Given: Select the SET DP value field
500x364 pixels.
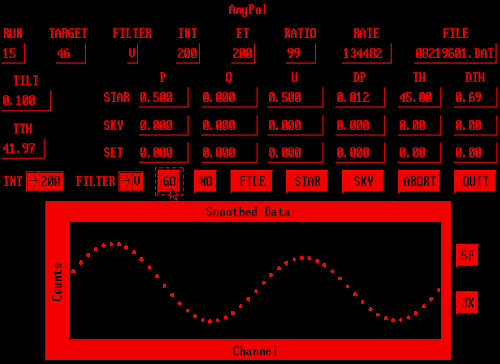Looking at the screenshot, I should click(360, 153).
